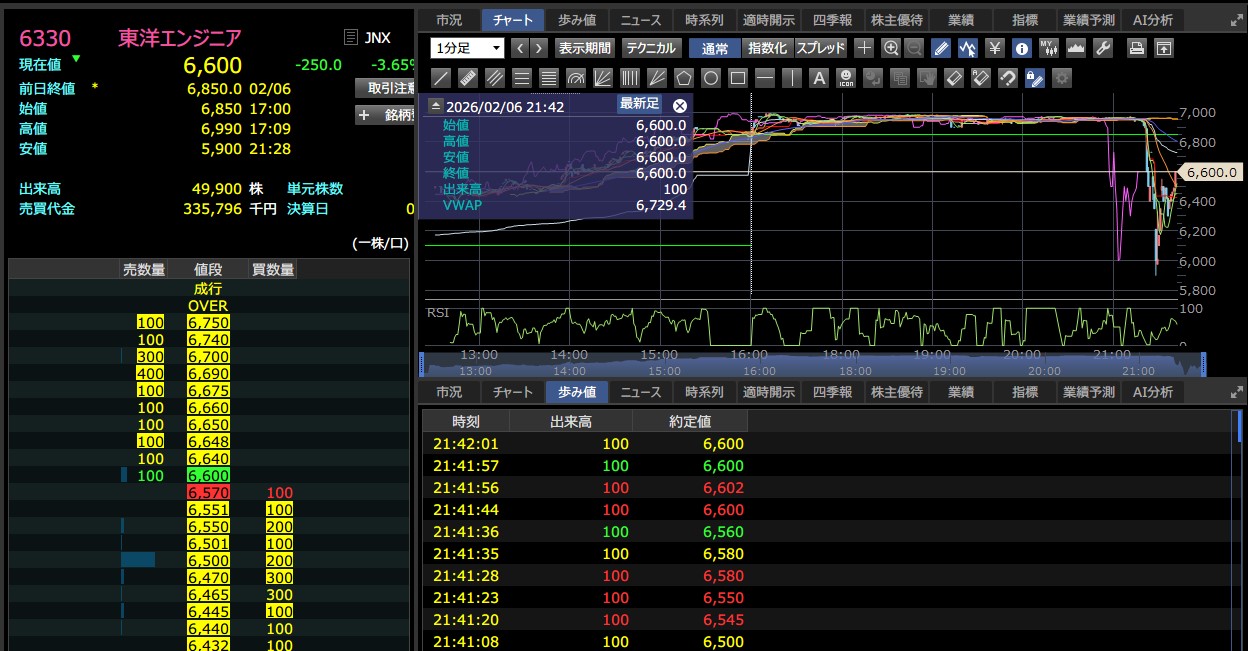The image size is (1248, 651).
Task: Select the Fibonacci arc drawing tool
Action: pos(576,77)
